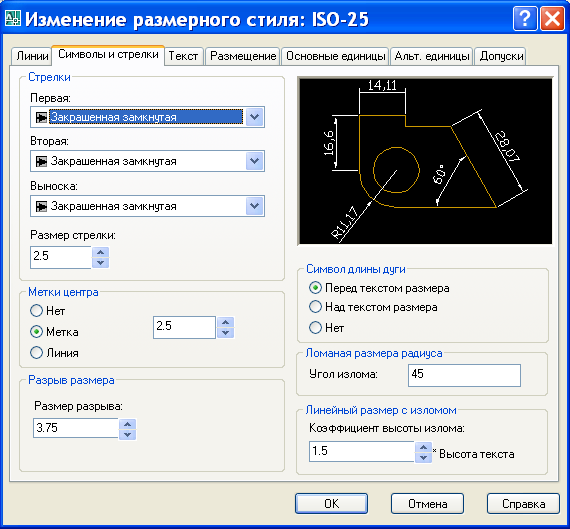Decrease Коэффициент высоты излома with the down arrow
The width and height of the screenshot is (570, 529).
pyautogui.click(x=423, y=457)
